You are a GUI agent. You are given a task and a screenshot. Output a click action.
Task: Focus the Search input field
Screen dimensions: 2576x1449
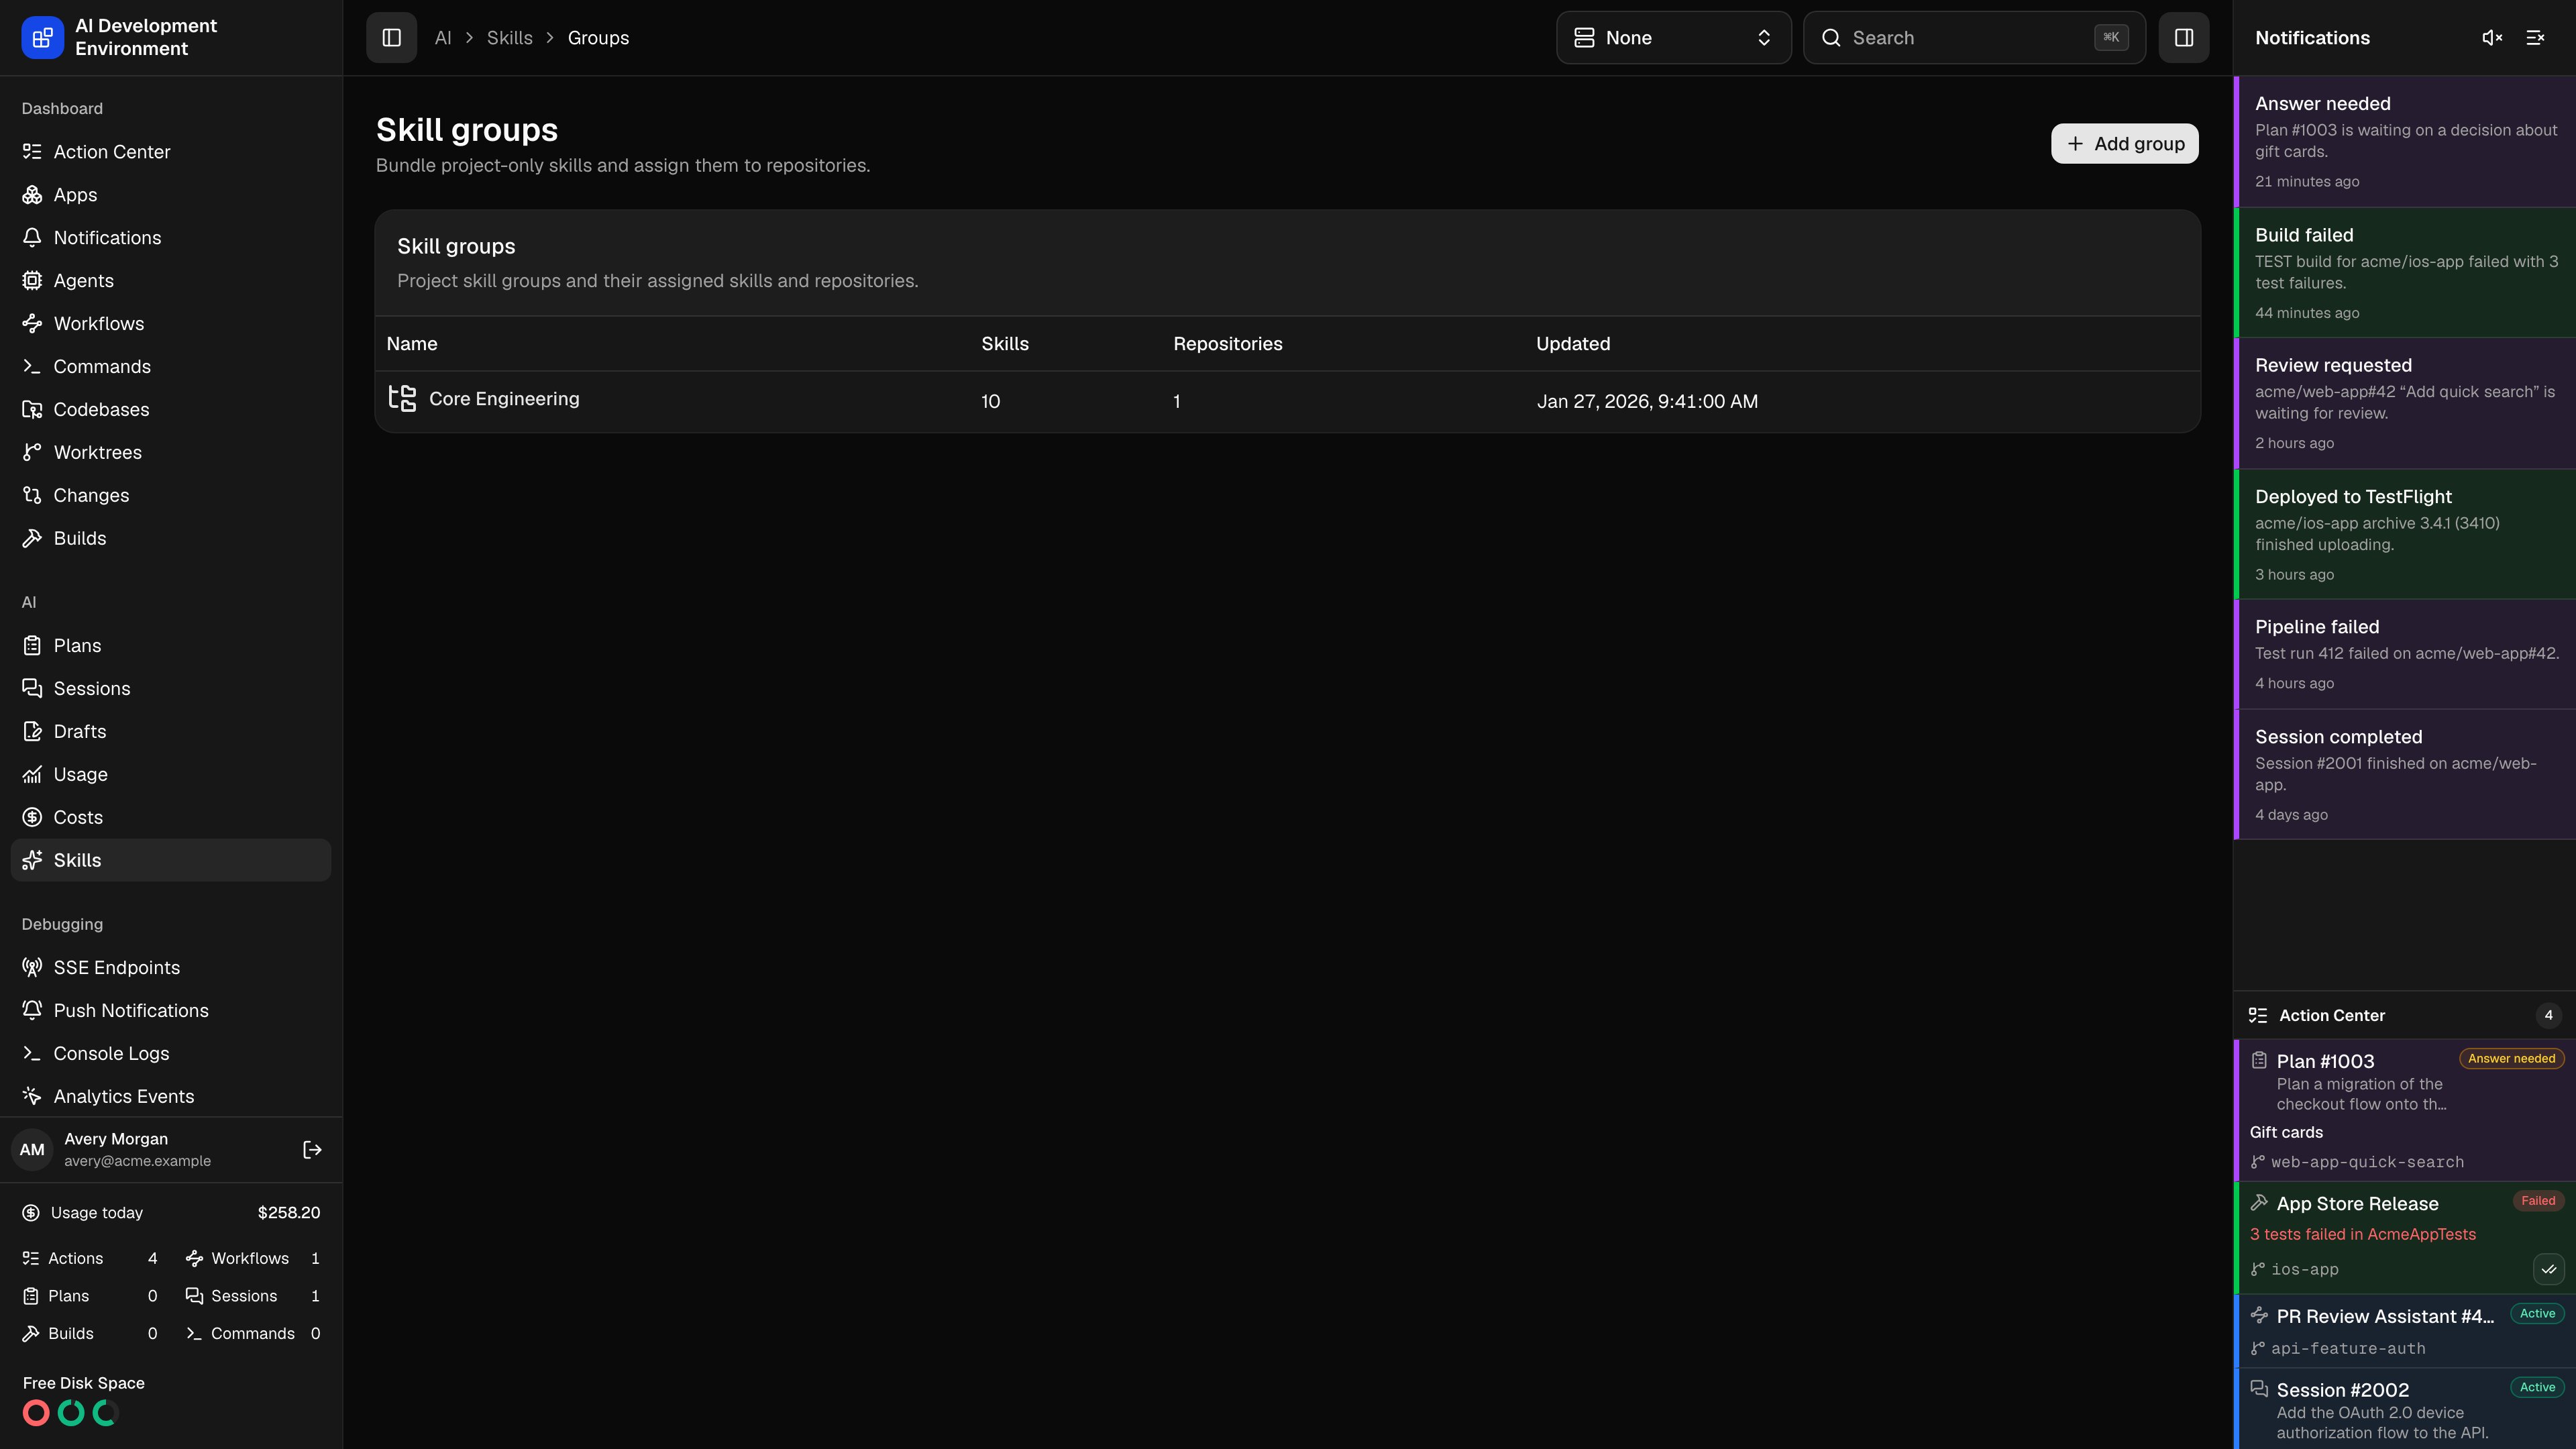point(1974,38)
